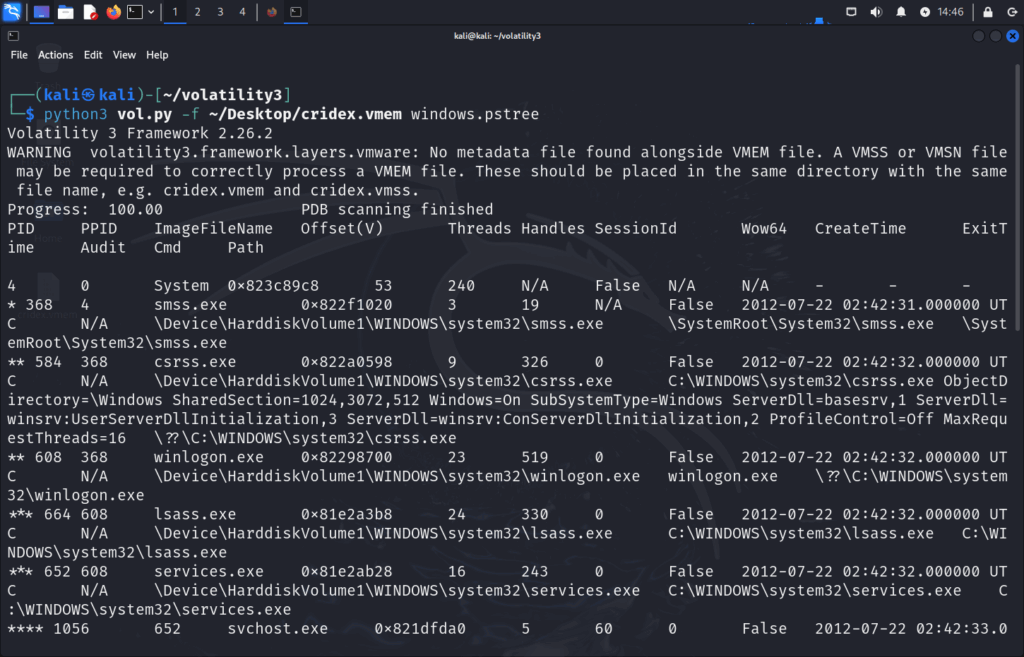Click the '~/Desktop/cridex.vmem' argument
The width and height of the screenshot is (1024, 657).
(x=306, y=114)
